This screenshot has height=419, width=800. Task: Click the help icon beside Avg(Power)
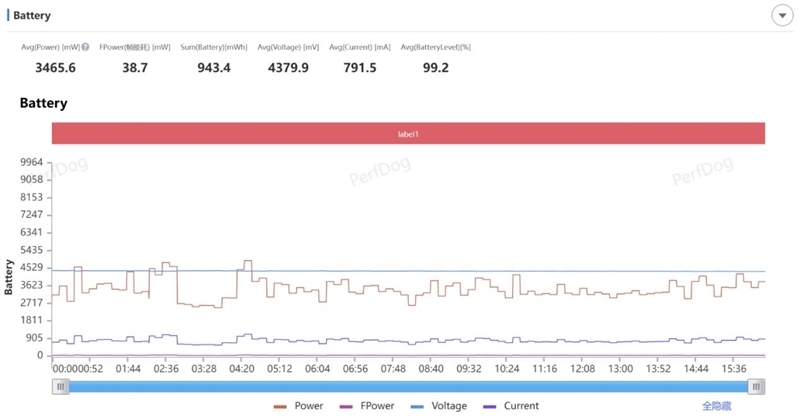(x=85, y=47)
